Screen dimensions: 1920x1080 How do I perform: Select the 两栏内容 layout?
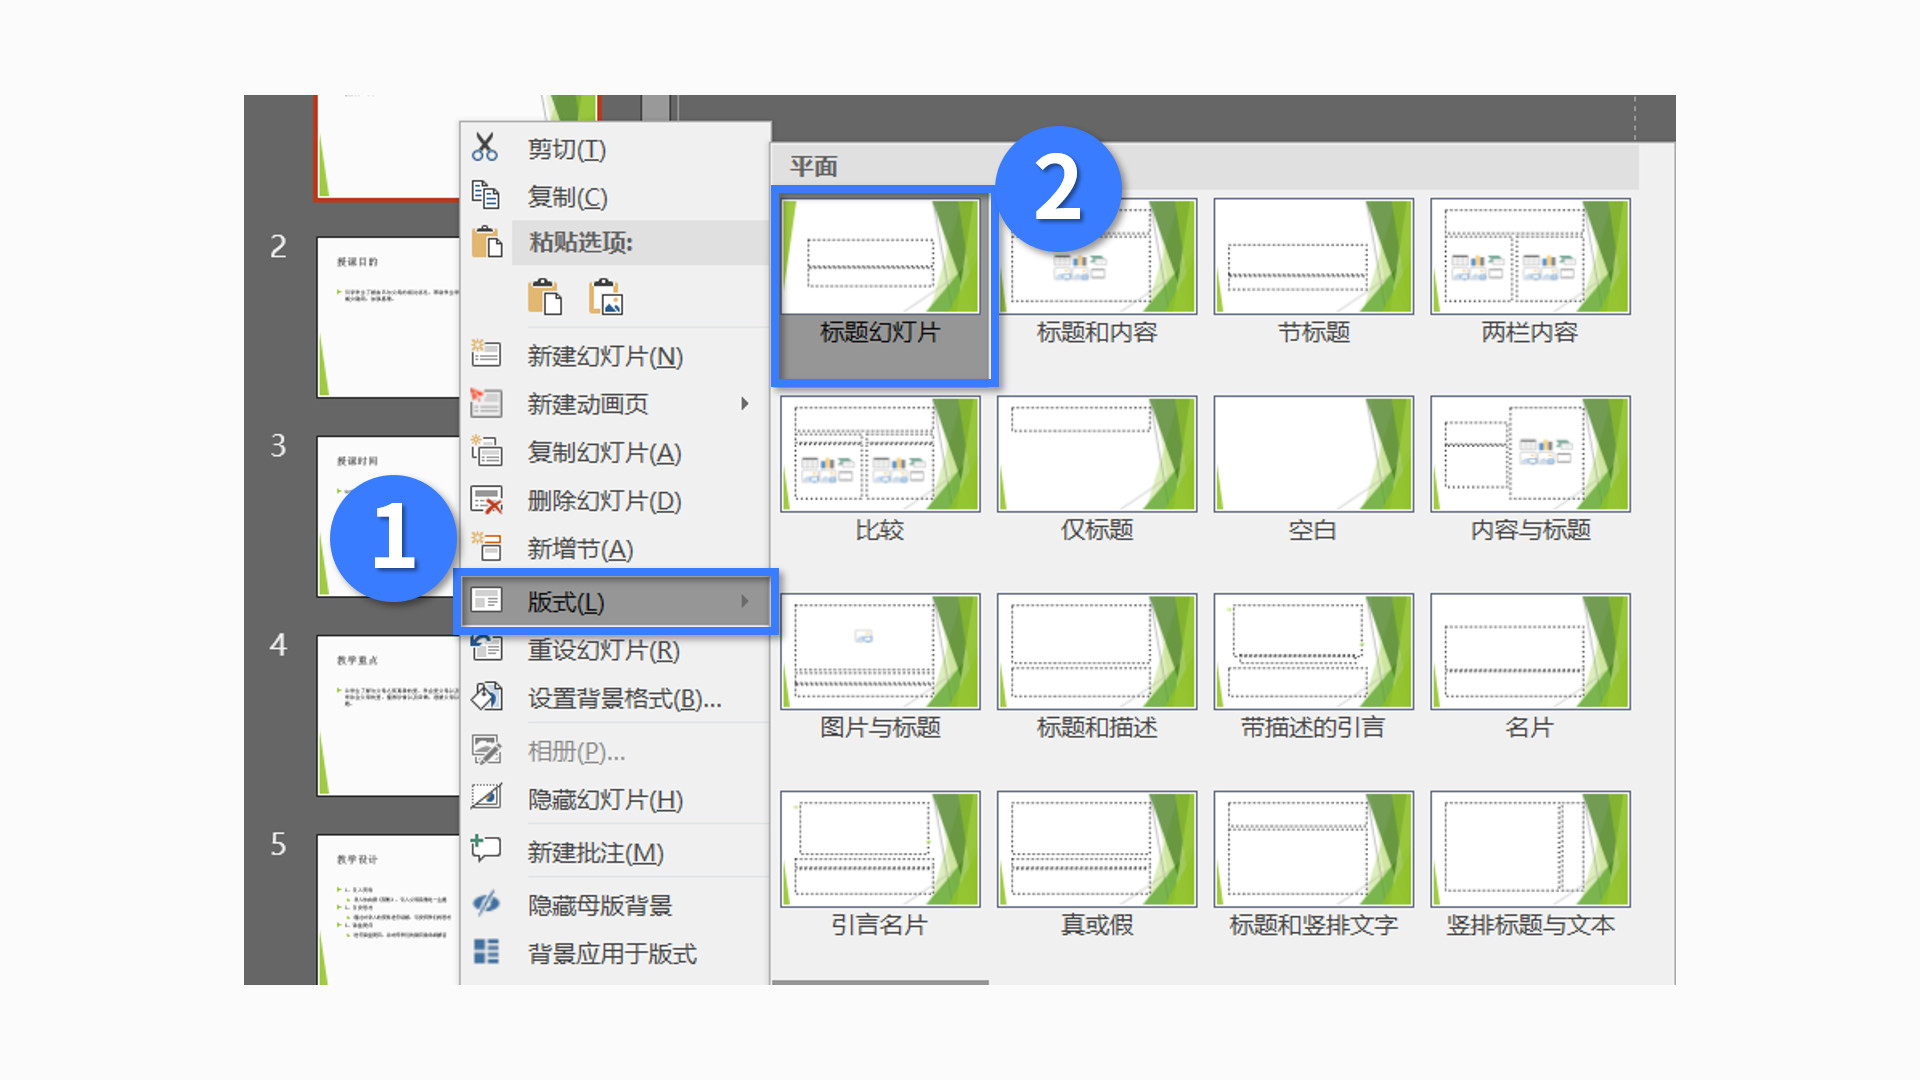pyautogui.click(x=1530, y=258)
